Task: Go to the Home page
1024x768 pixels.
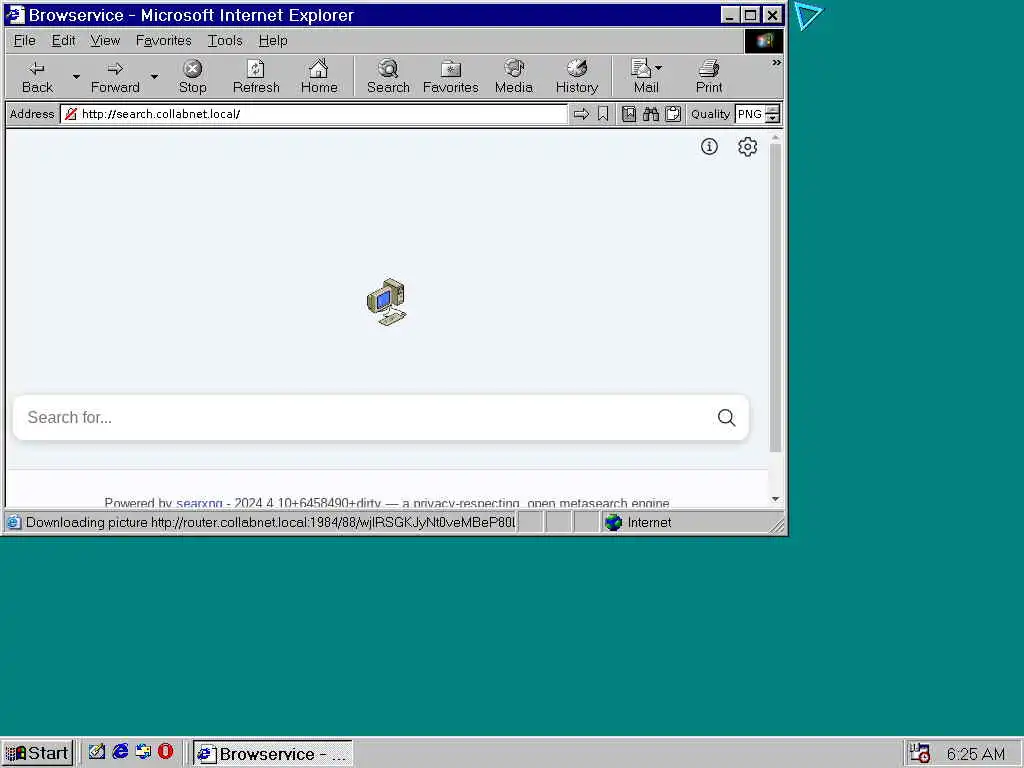Action: coord(319,77)
